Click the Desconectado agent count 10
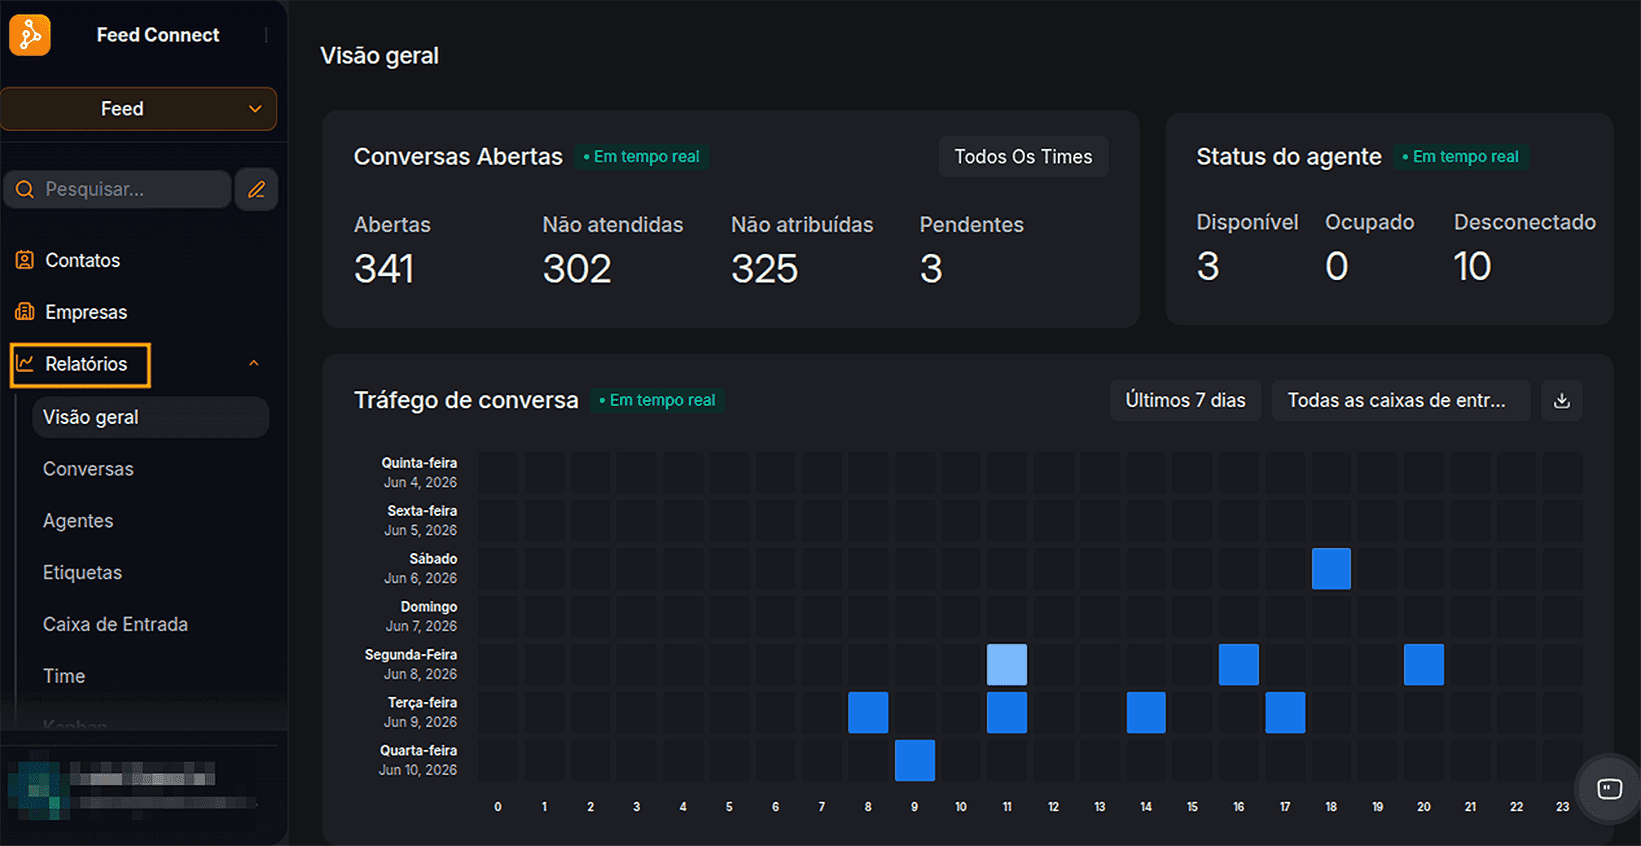The image size is (1641, 846). 1472,266
